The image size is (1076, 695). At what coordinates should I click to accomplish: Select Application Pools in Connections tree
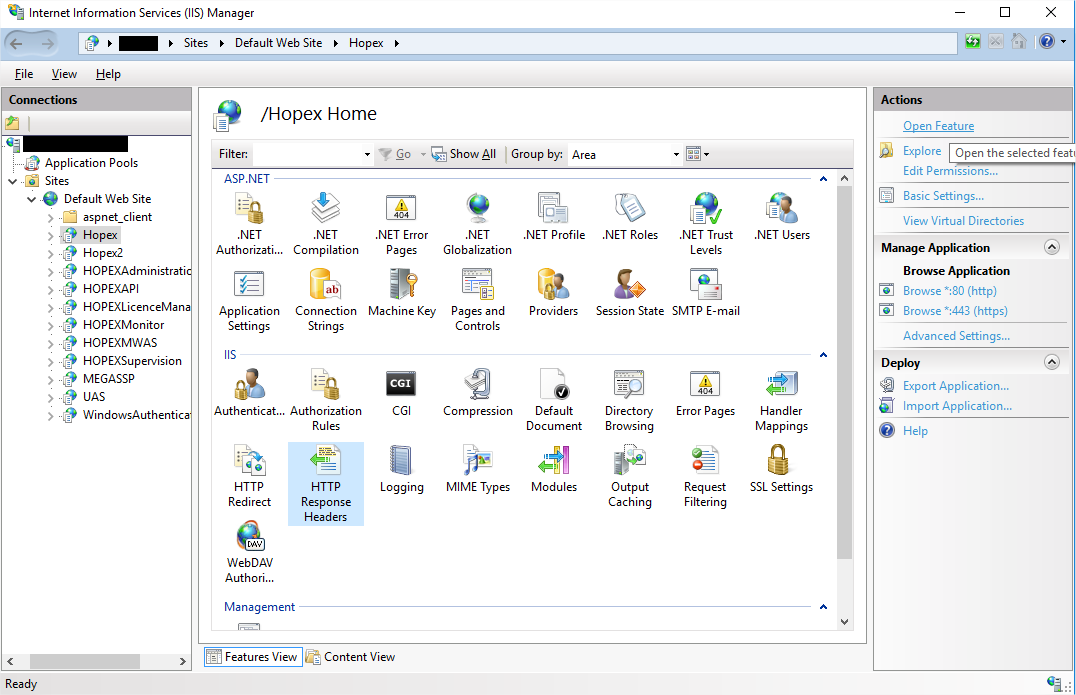click(91, 163)
